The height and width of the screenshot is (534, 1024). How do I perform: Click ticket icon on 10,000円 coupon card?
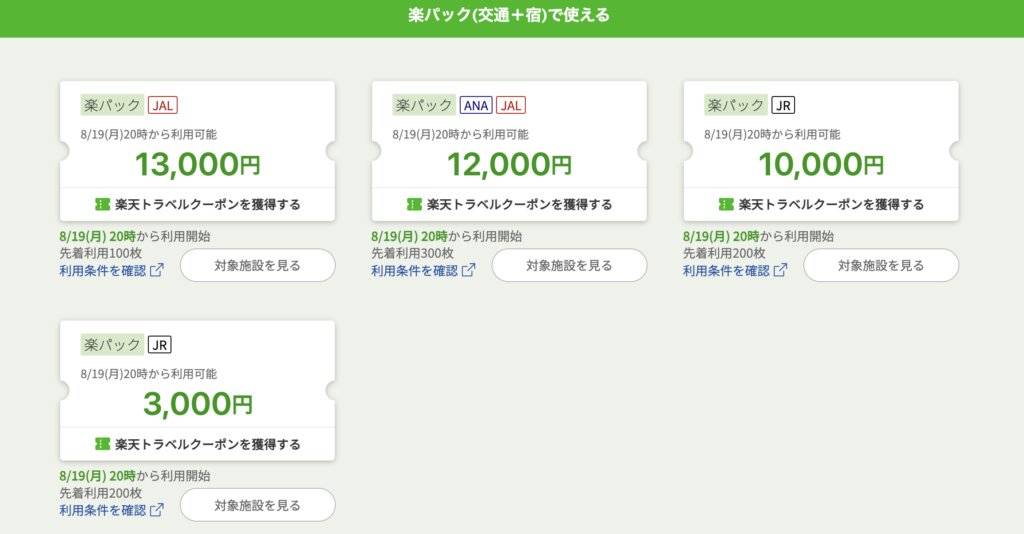click(x=726, y=204)
